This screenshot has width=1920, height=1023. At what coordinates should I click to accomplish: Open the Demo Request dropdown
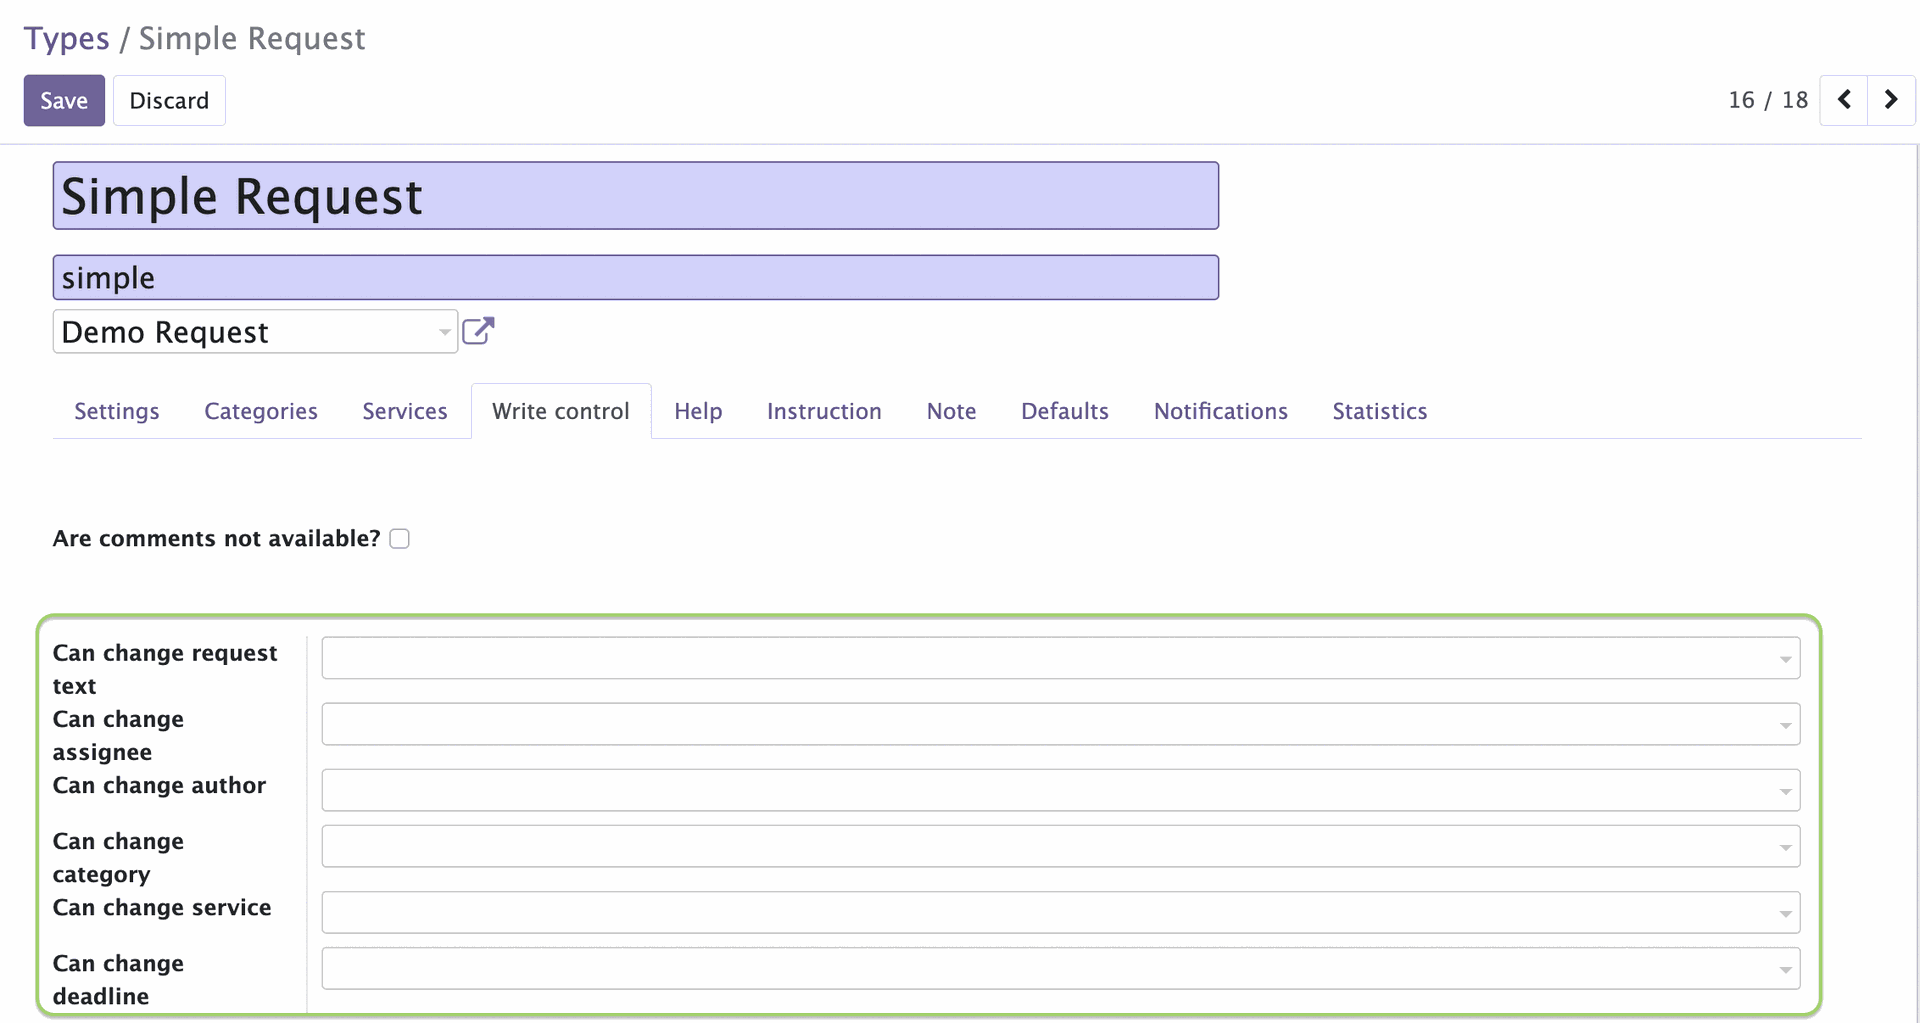(x=255, y=331)
